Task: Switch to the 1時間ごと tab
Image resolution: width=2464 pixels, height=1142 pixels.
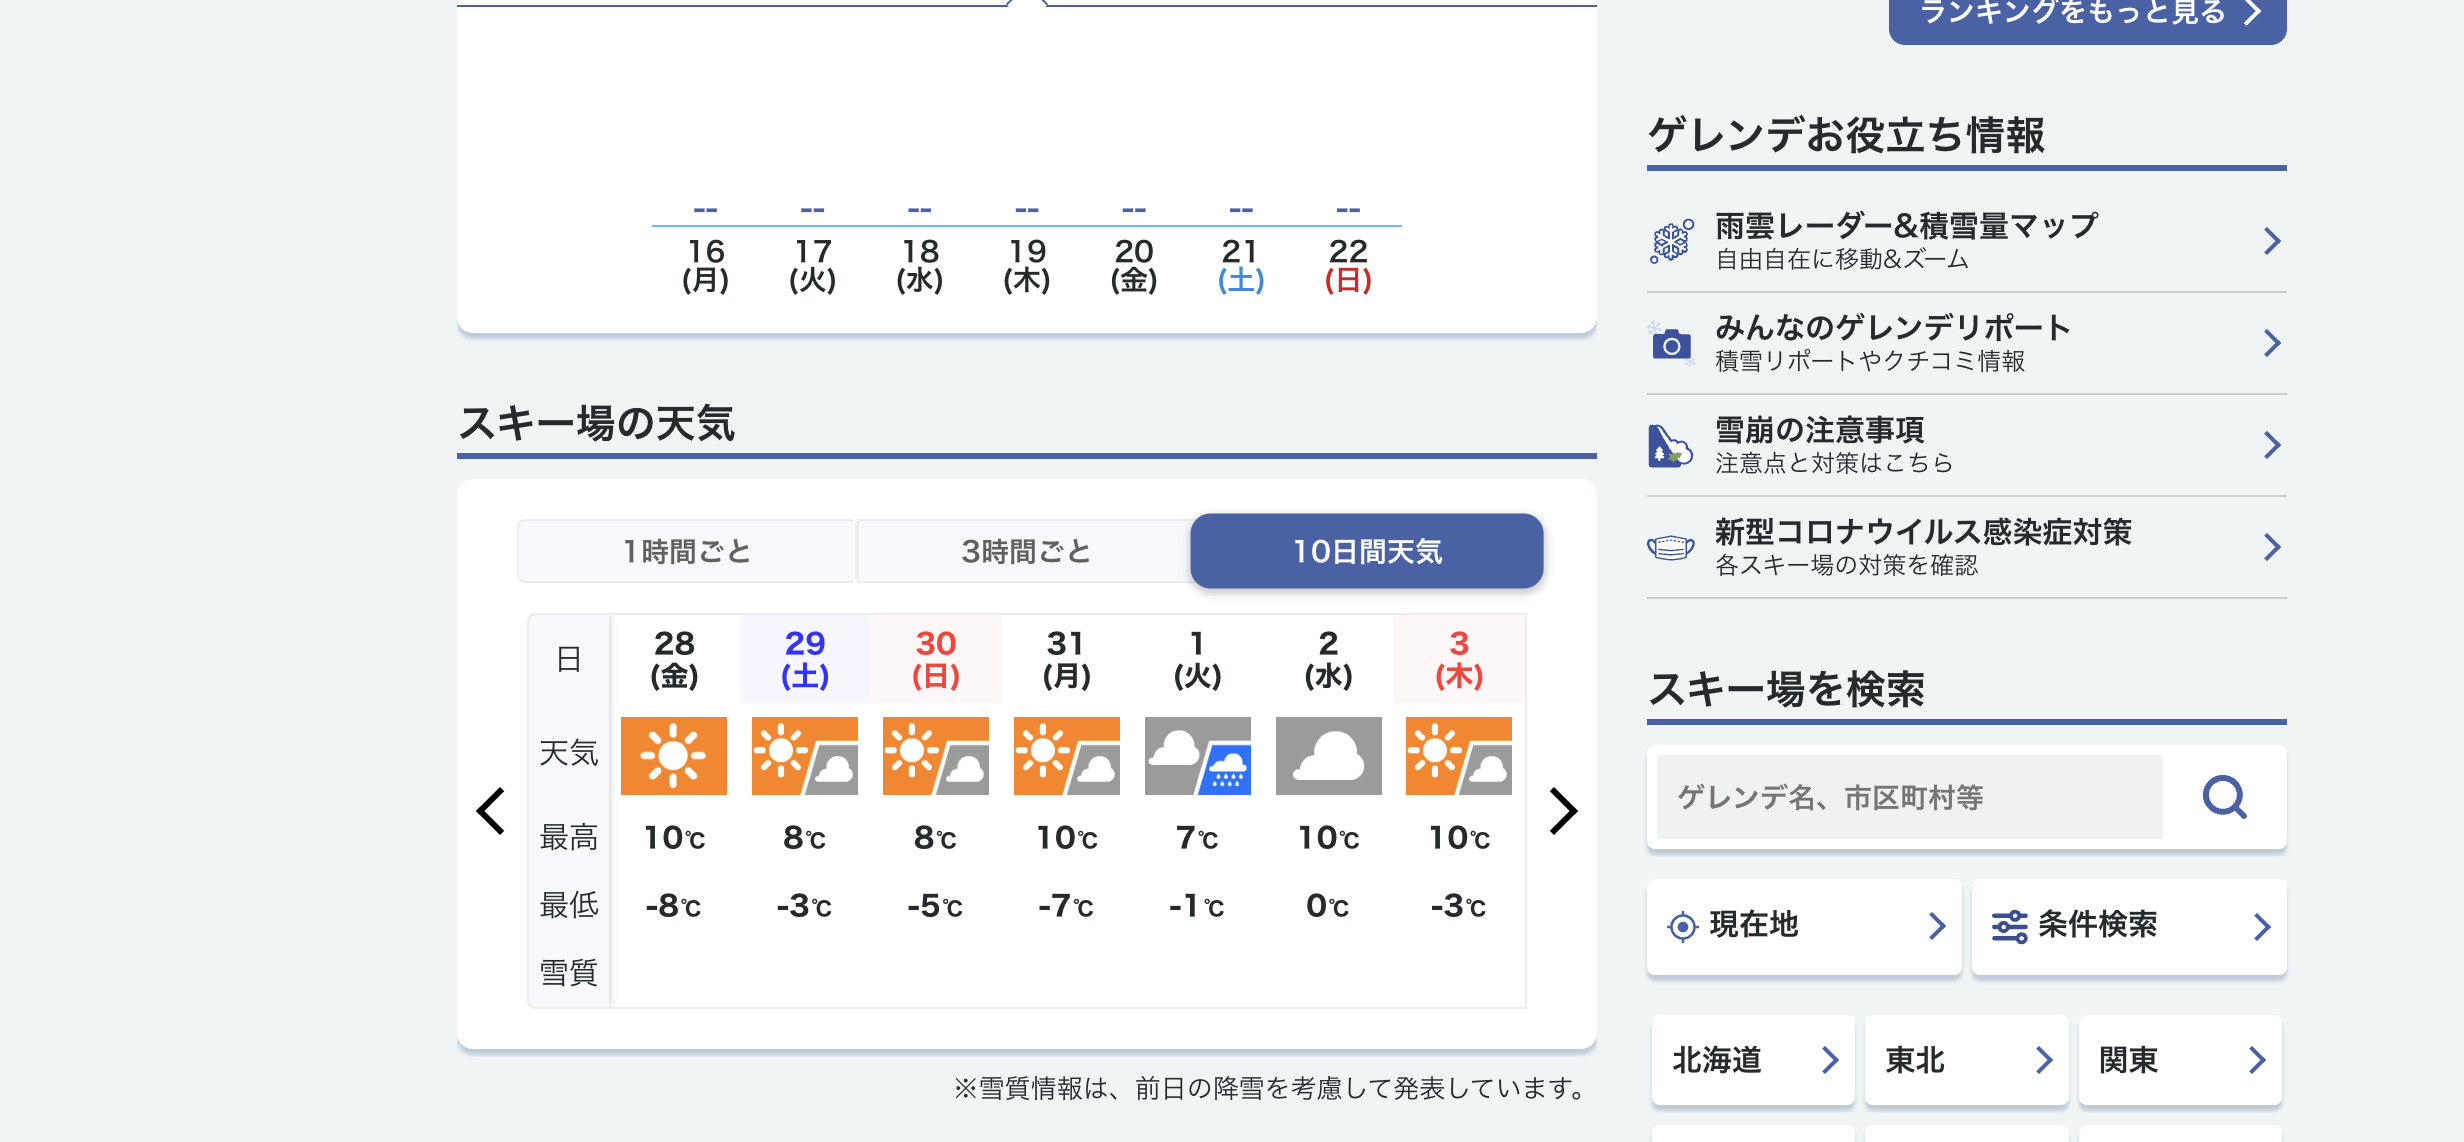Action: coord(686,551)
